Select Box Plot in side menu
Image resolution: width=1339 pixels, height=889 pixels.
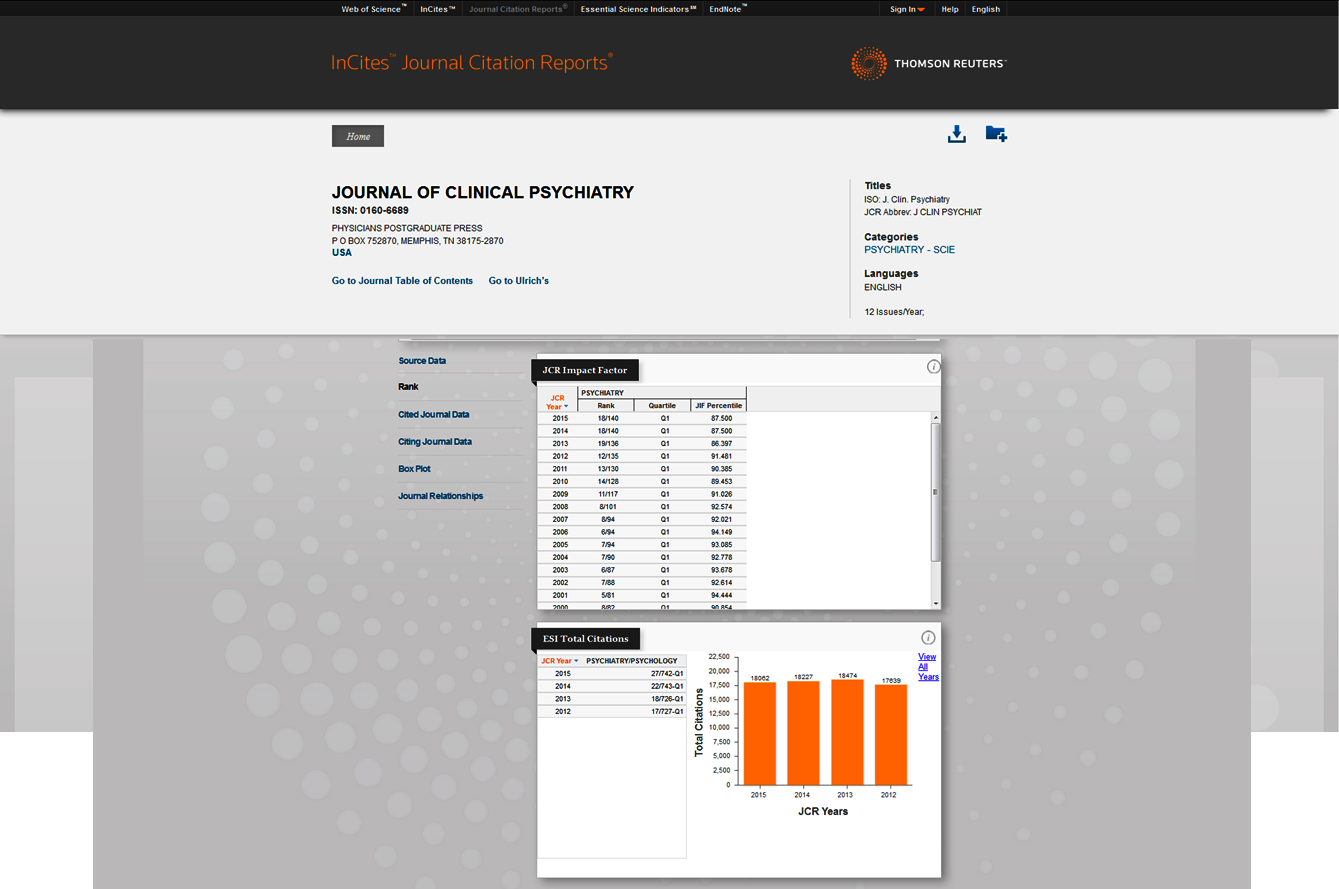414,468
